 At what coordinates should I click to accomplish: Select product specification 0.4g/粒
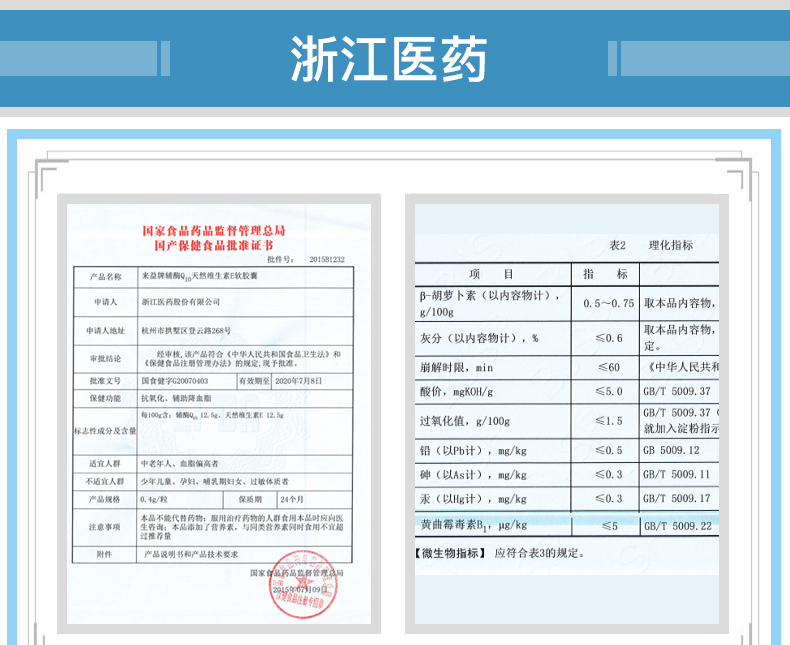(x=154, y=499)
